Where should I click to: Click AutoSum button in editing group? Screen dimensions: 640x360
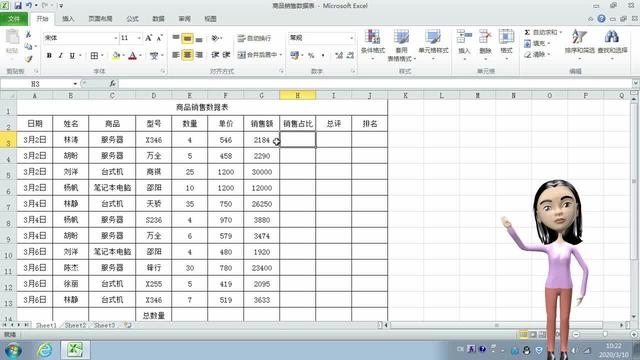[542, 32]
